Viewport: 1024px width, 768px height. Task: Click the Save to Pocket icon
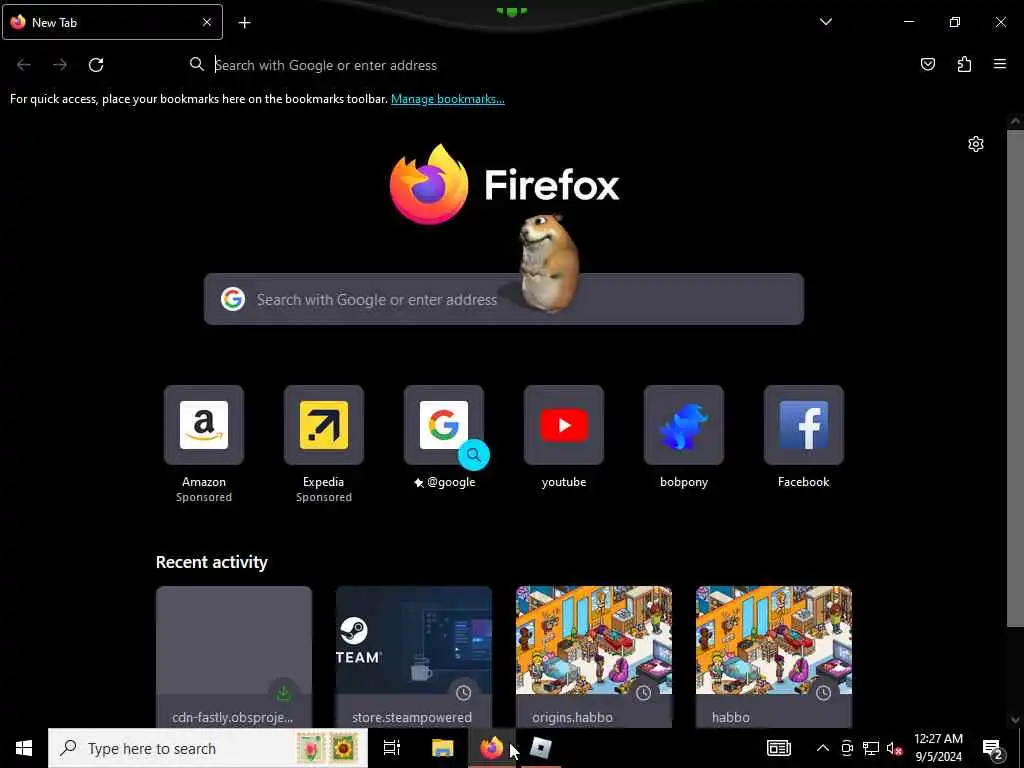point(927,64)
